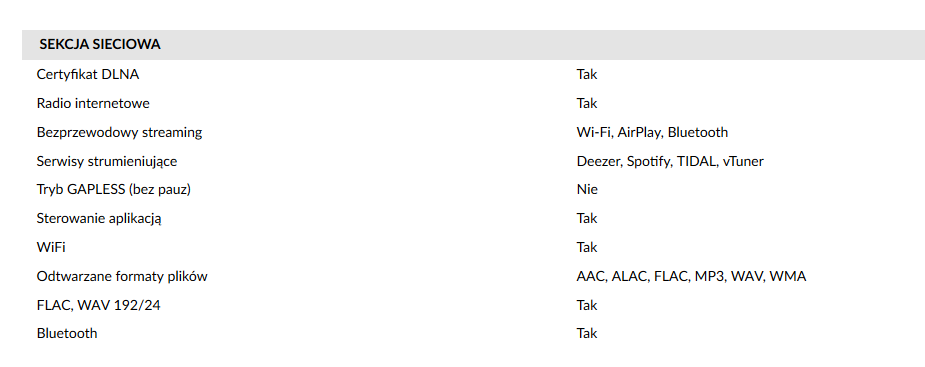Select the Deezer, Spotify, TIDAL, vTuner value
The image size is (925, 367).
[x=670, y=161]
